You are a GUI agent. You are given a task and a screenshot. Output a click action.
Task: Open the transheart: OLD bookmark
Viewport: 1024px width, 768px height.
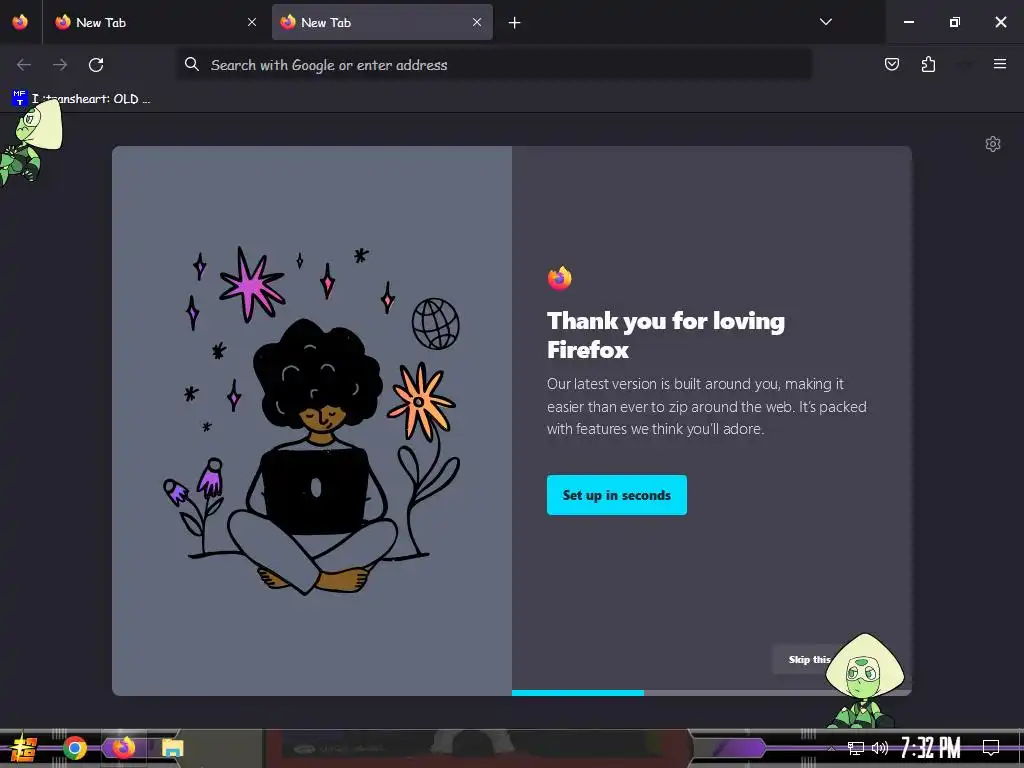tap(82, 99)
